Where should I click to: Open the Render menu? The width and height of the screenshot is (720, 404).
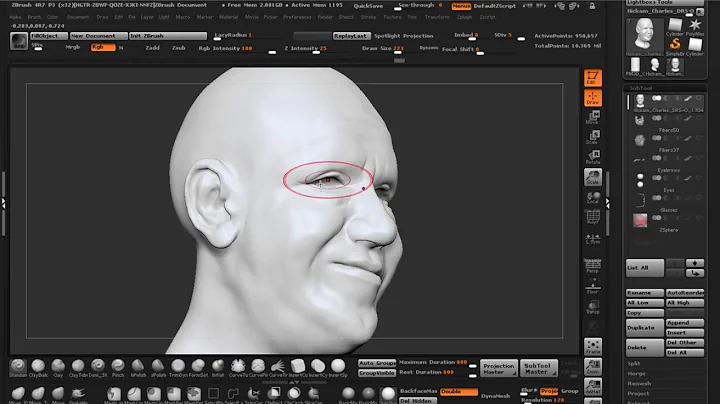click(x=325, y=17)
